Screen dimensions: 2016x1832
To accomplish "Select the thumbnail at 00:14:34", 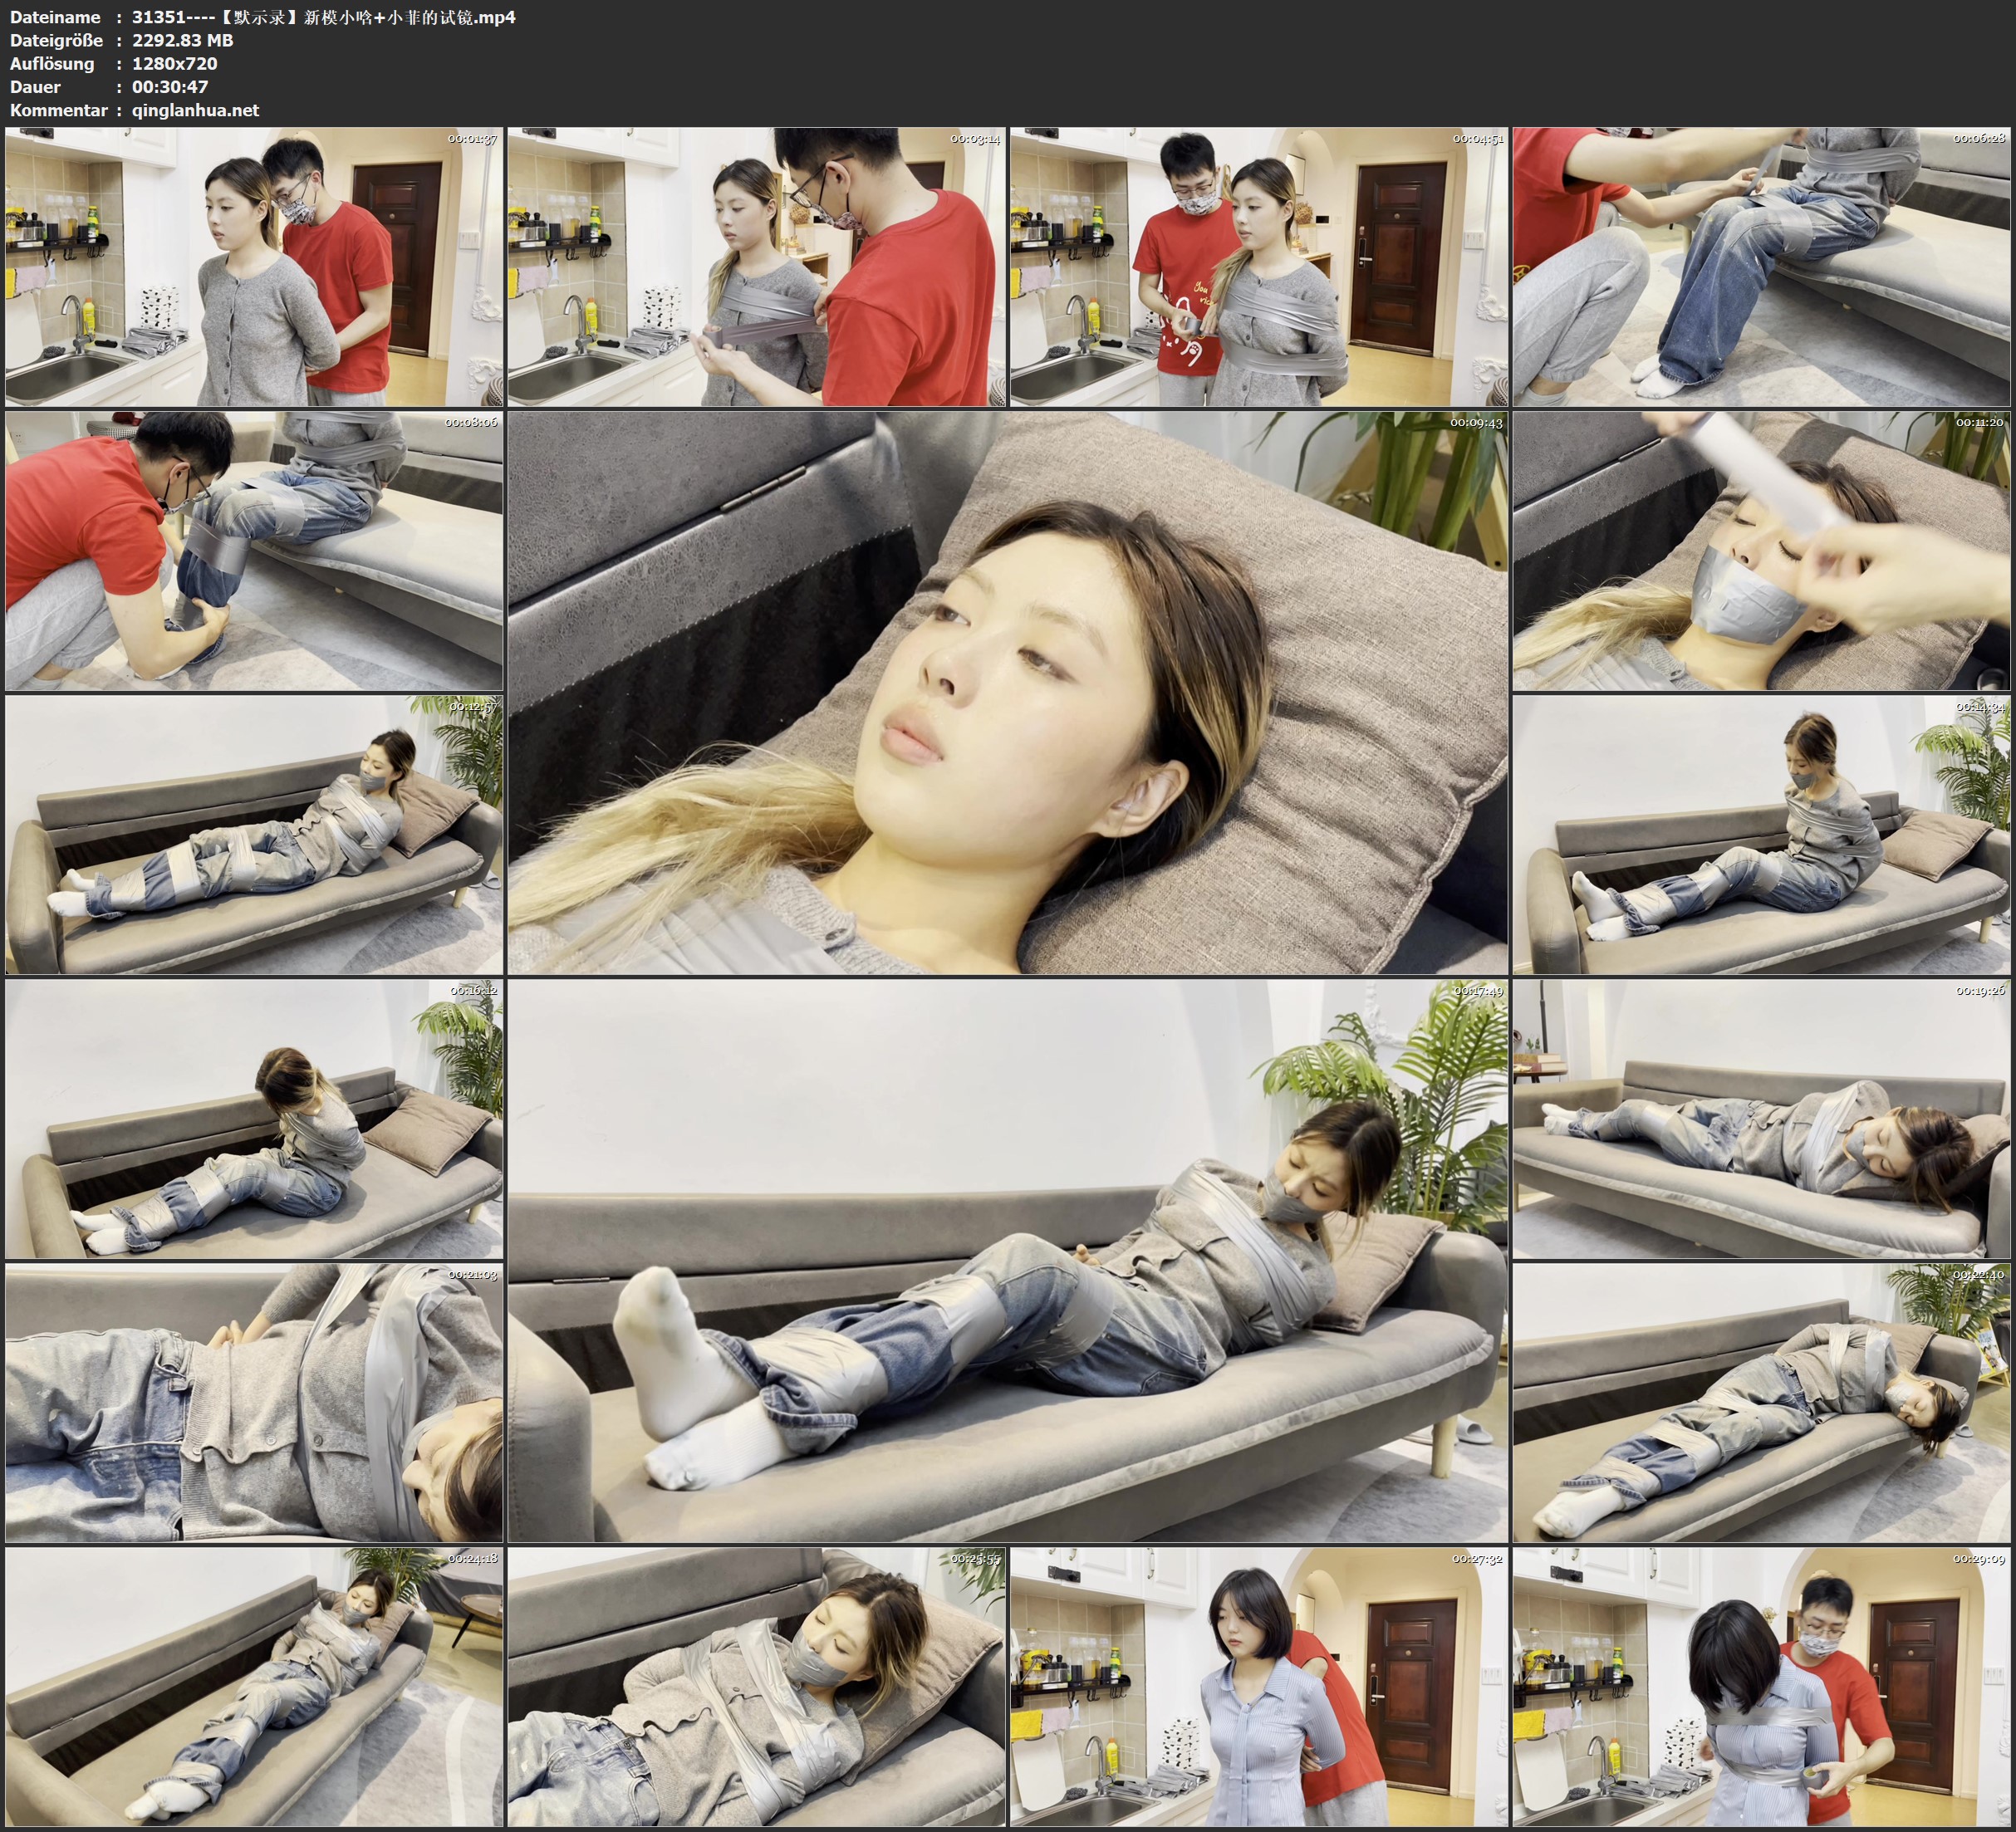I will click(1761, 834).
